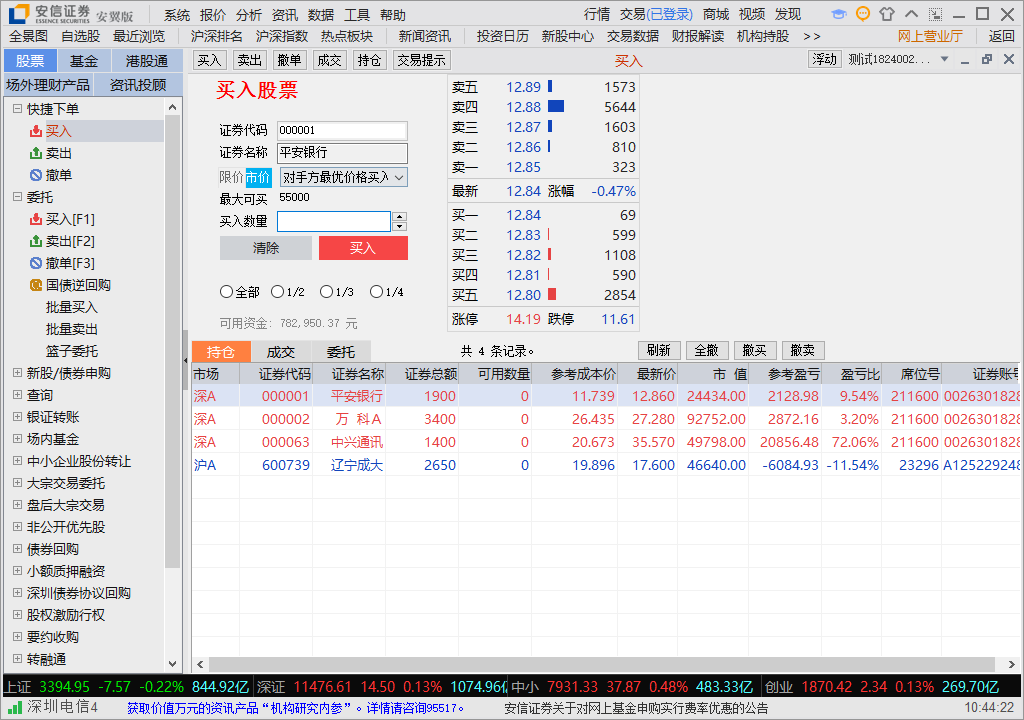Open the 交易提示 toolbar button
Viewport: 1024px width, 720px height.
421,61
